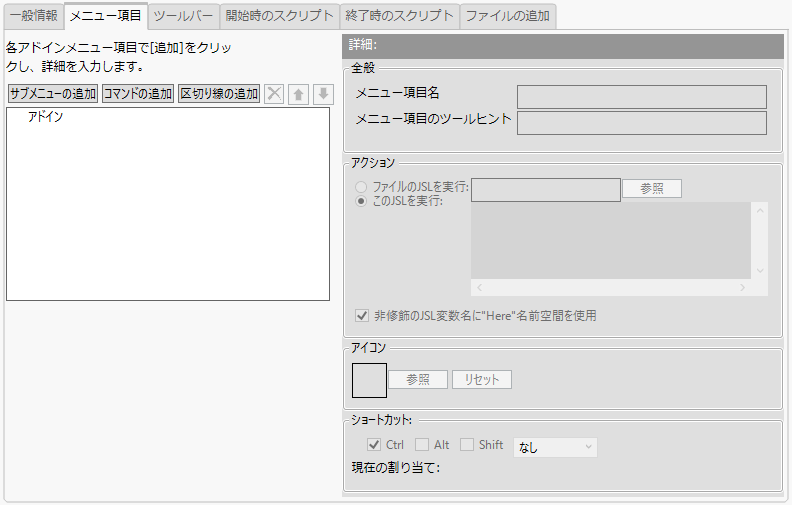Open the 開始時のスクリプト tab
792x505 pixels.
click(x=279, y=16)
